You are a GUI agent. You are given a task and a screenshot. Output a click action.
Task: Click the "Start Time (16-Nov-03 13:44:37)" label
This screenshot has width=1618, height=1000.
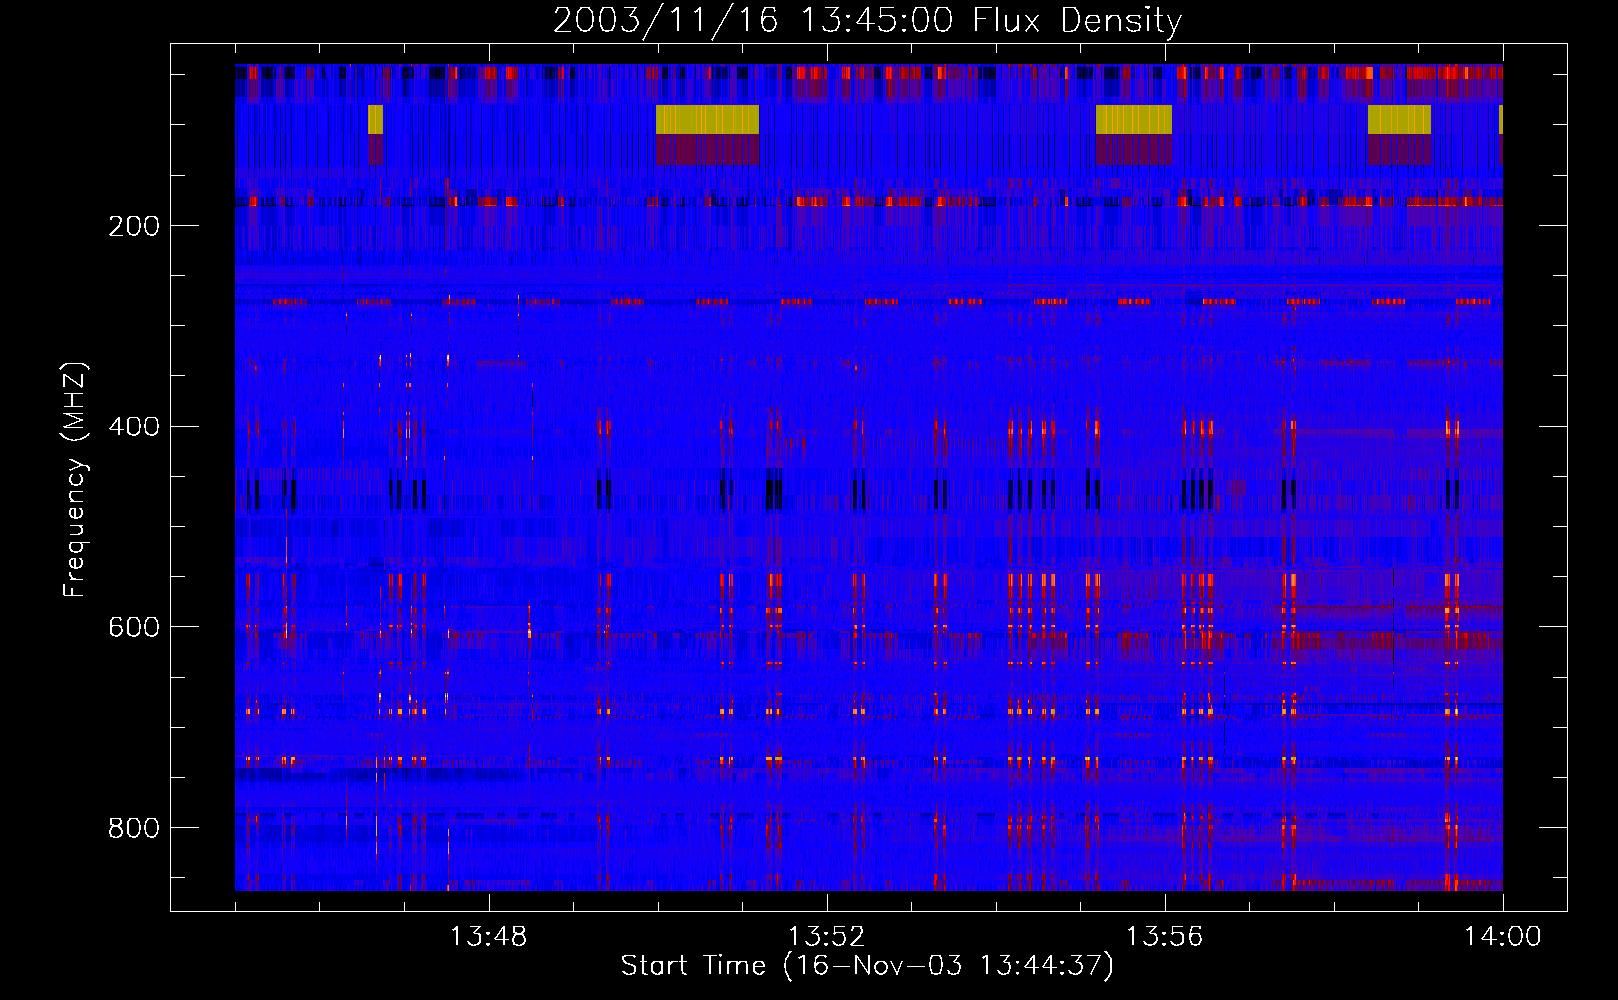pyautogui.click(x=867, y=966)
